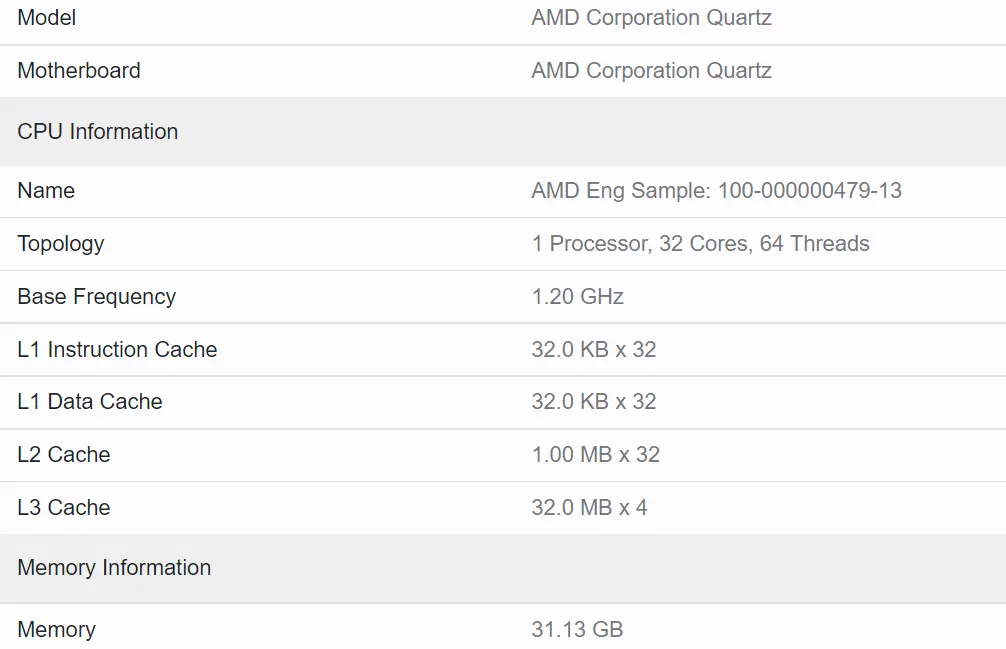1006x649 pixels.
Task: Select the 1.00 MB x 32 value
Action: [595, 455]
